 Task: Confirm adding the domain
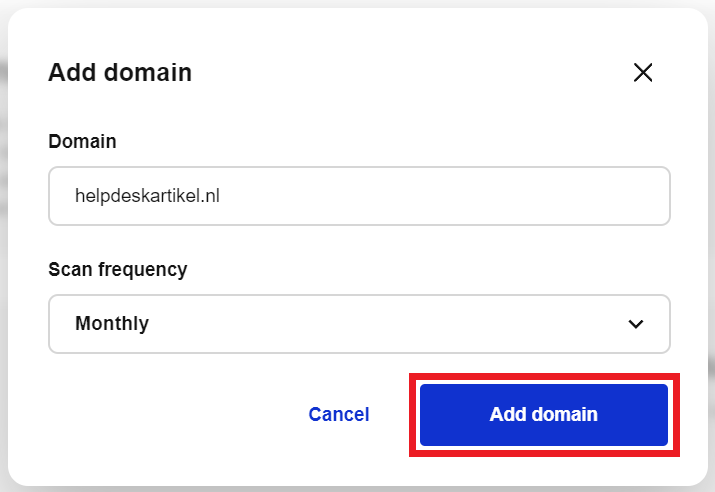(x=543, y=414)
